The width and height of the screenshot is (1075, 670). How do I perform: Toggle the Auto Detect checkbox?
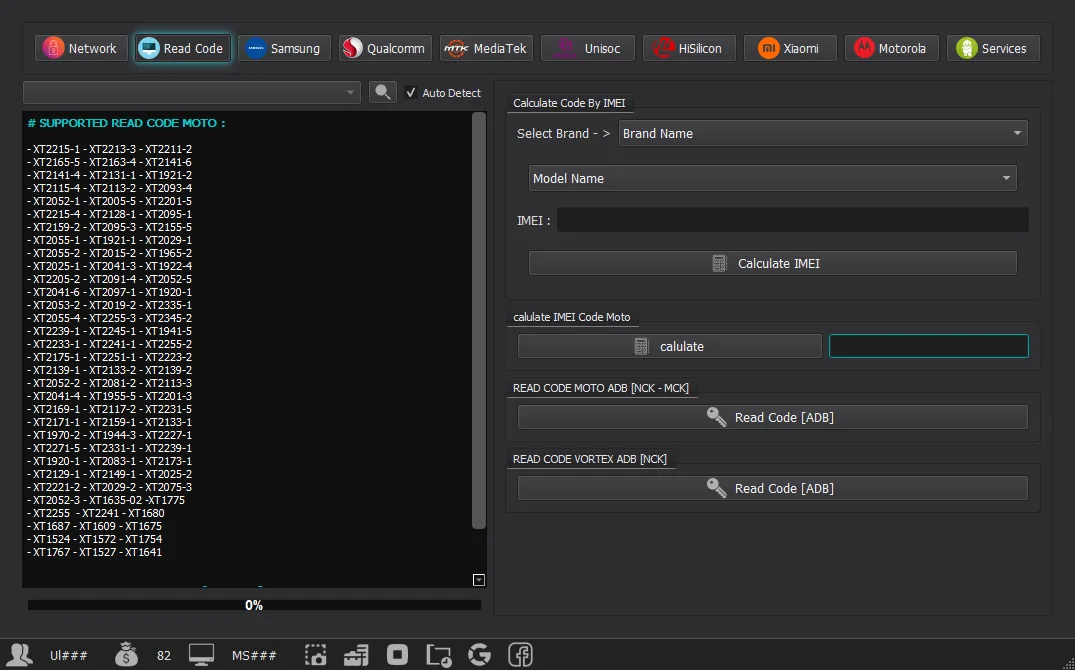(x=411, y=93)
